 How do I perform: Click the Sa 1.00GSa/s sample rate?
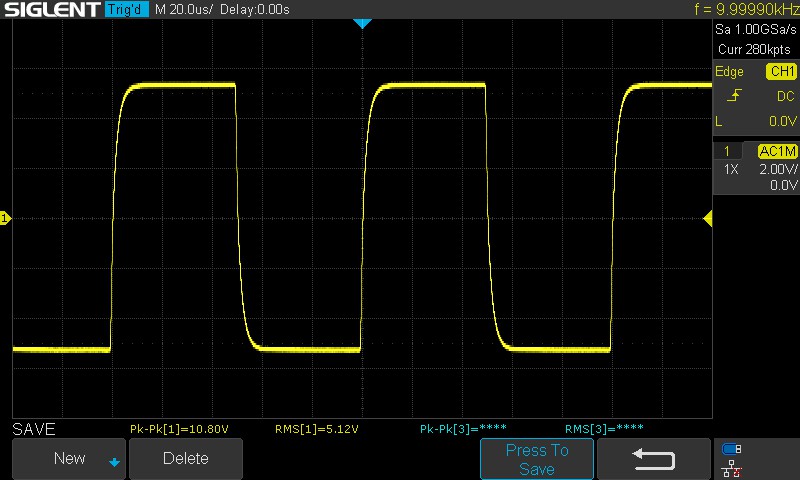(x=756, y=29)
